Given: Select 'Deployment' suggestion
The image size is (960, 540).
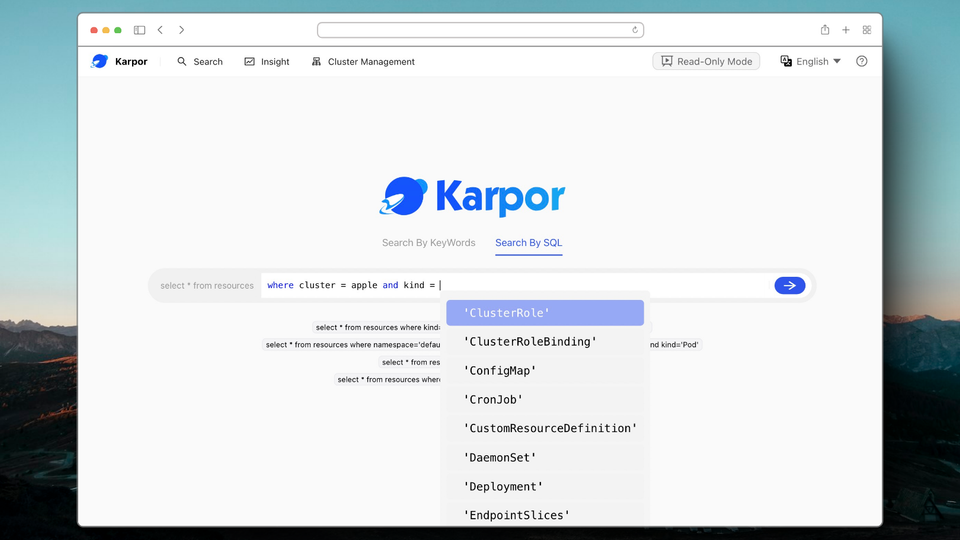Looking at the screenshot, I should click(545, 486).
